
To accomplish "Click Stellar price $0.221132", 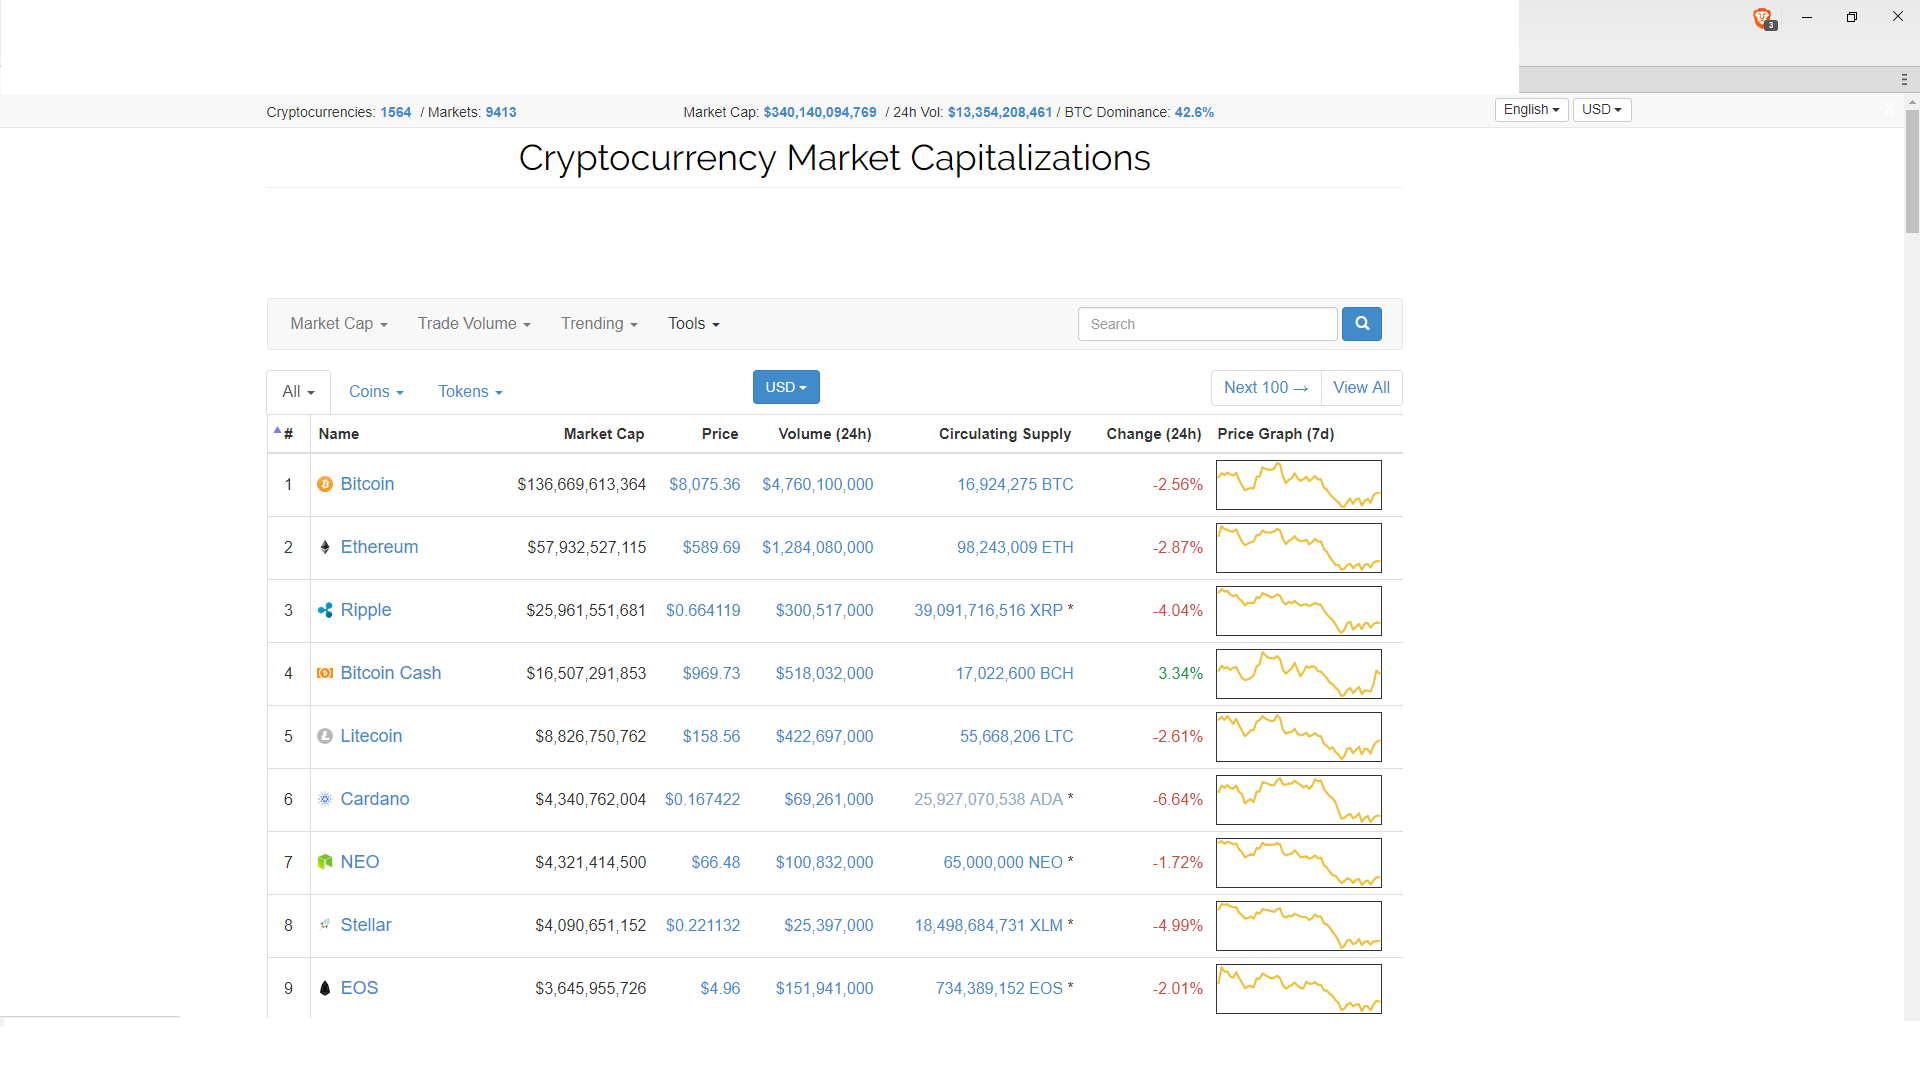I will point(703,925).
